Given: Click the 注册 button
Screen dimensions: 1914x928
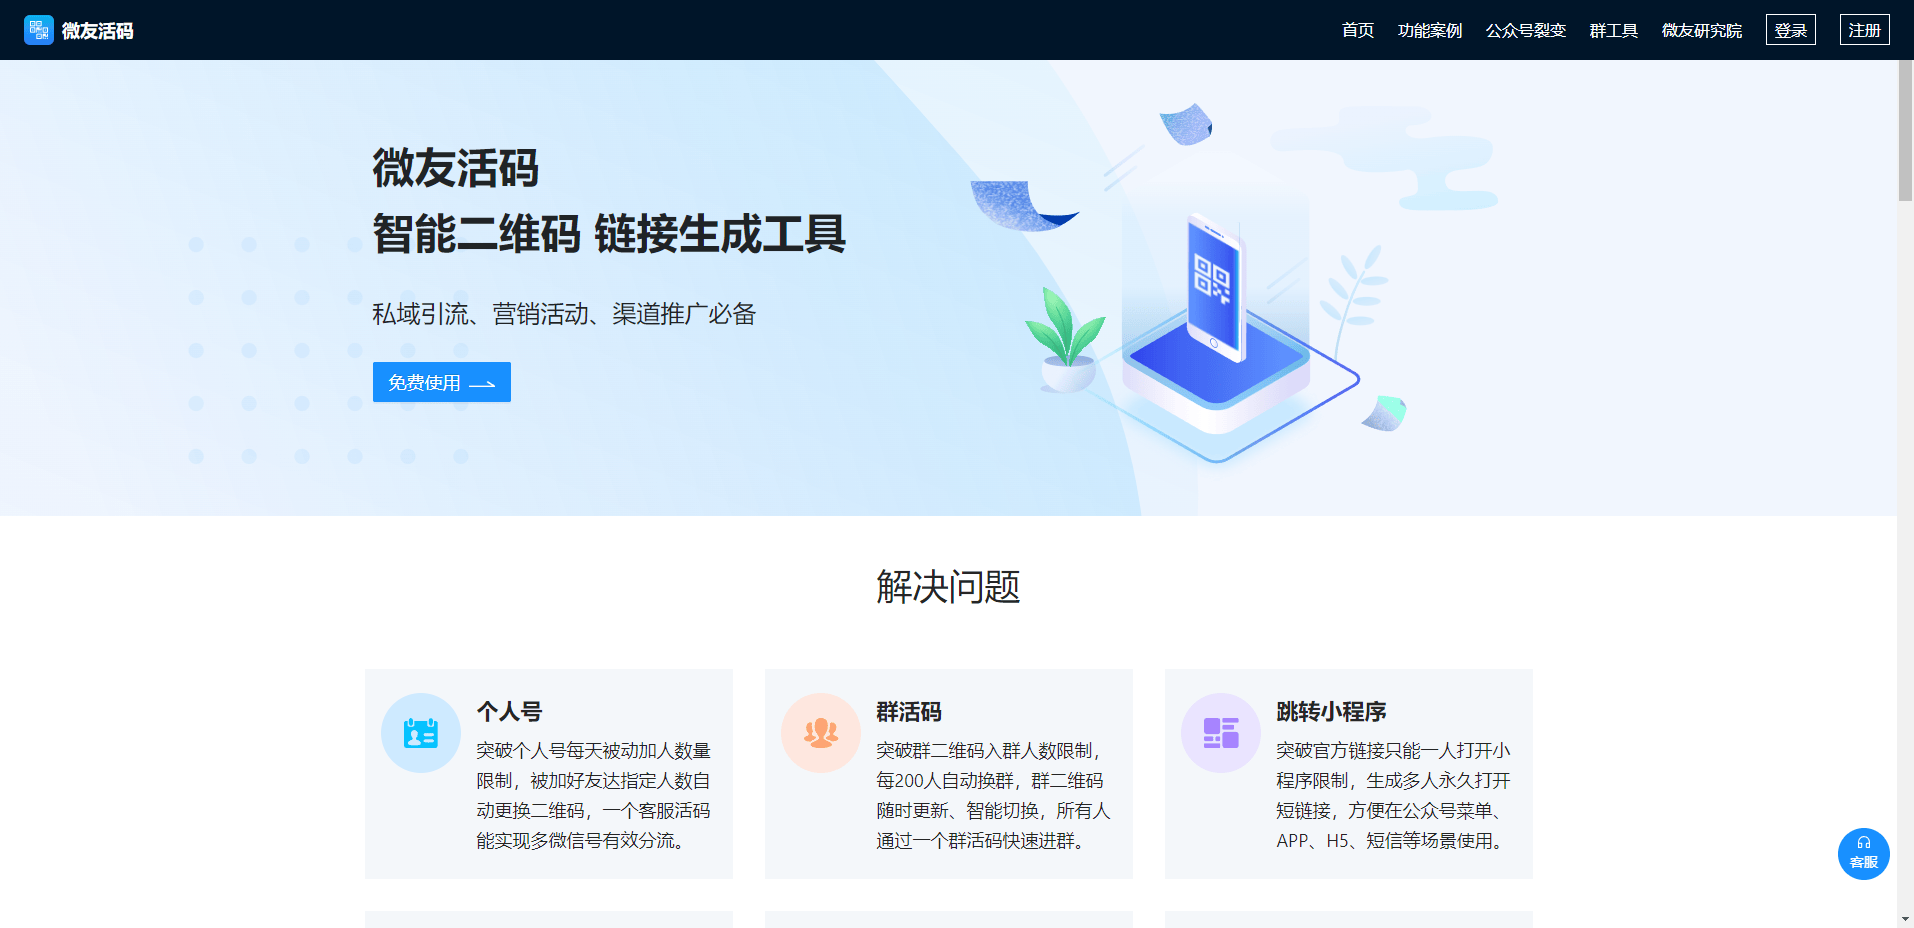Looking at the screenshot, I should [1864, 29].
